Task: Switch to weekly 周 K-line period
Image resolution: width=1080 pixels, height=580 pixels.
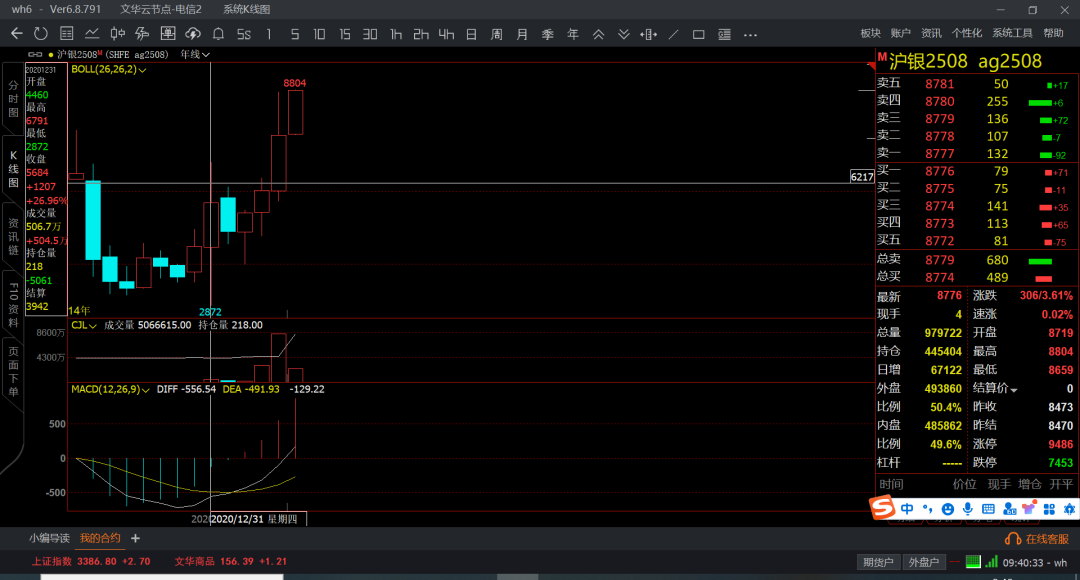Action: click(497, 34)
